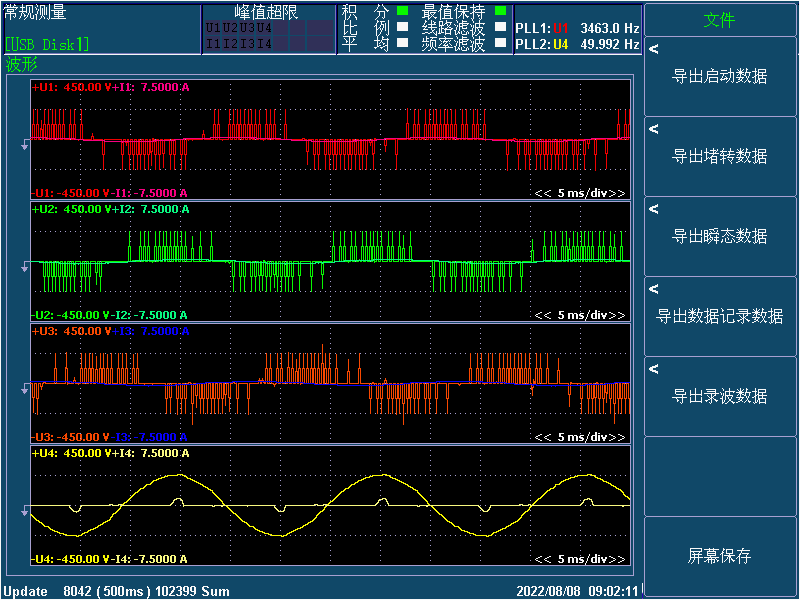
Task: Toggle the 积分 (integration) indicator box
Action: point(402,12)
